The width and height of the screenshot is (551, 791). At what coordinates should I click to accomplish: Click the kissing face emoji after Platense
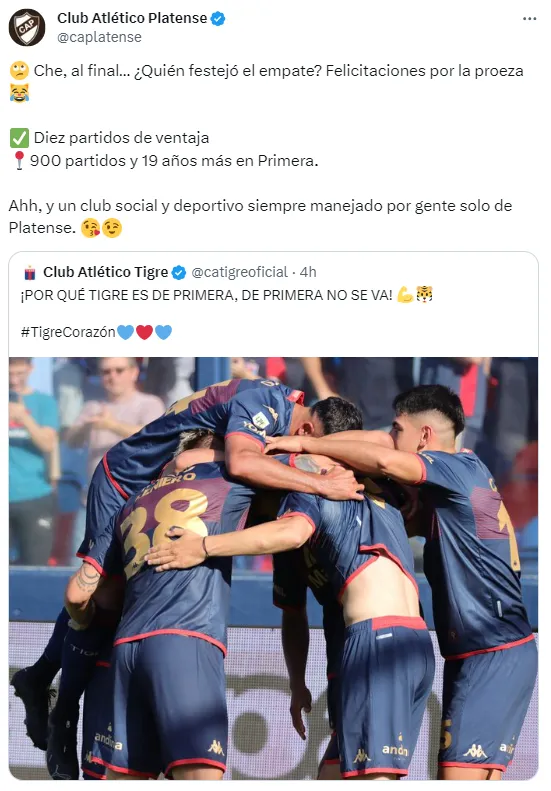click(x=90, y=228)
